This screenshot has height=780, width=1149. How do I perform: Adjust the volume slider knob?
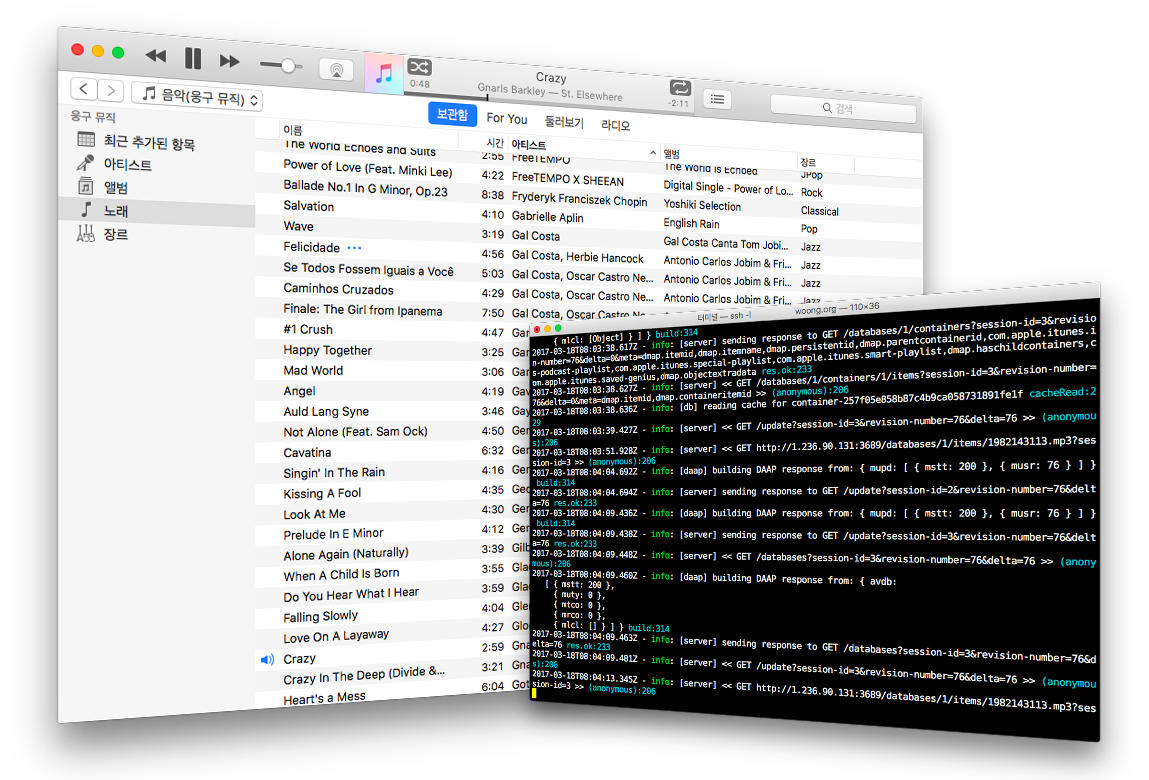coord(288,66)
